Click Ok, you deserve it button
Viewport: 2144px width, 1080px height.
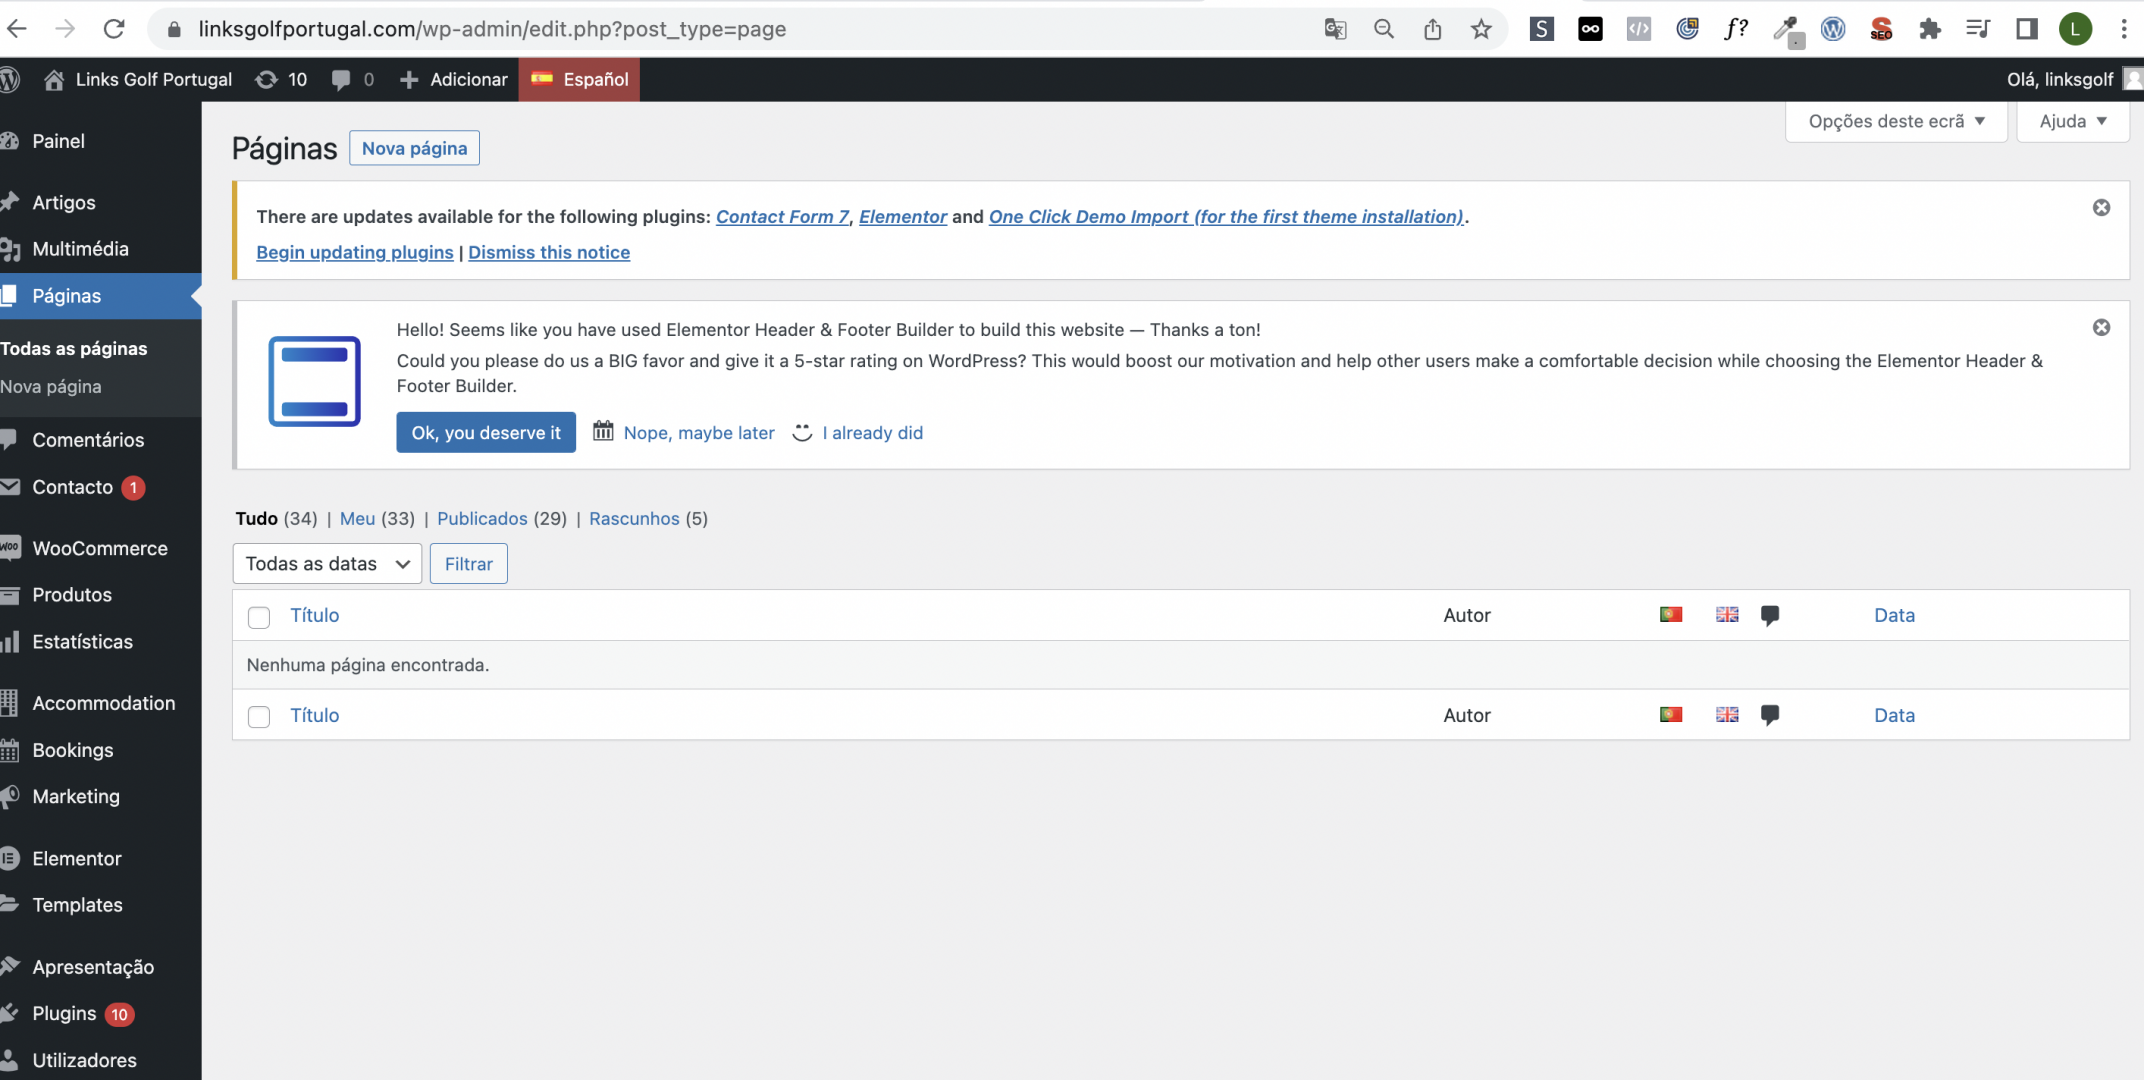pyautogui.click(x=486, y=432)
